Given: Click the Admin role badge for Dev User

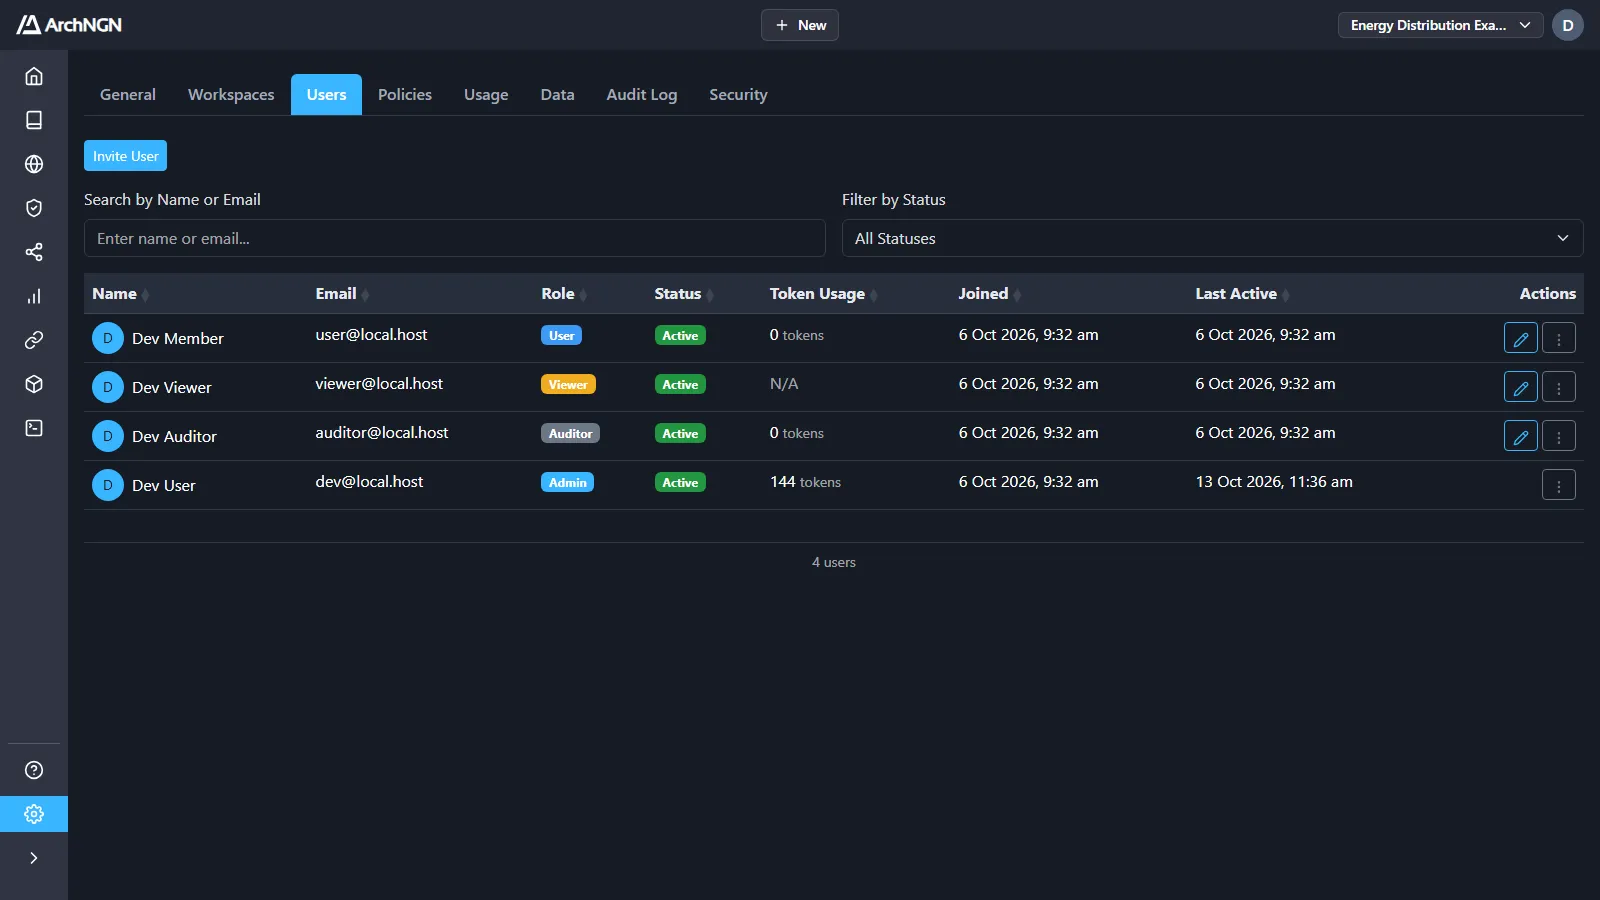Looking at the screenshot, I should (x=568, y=482).
